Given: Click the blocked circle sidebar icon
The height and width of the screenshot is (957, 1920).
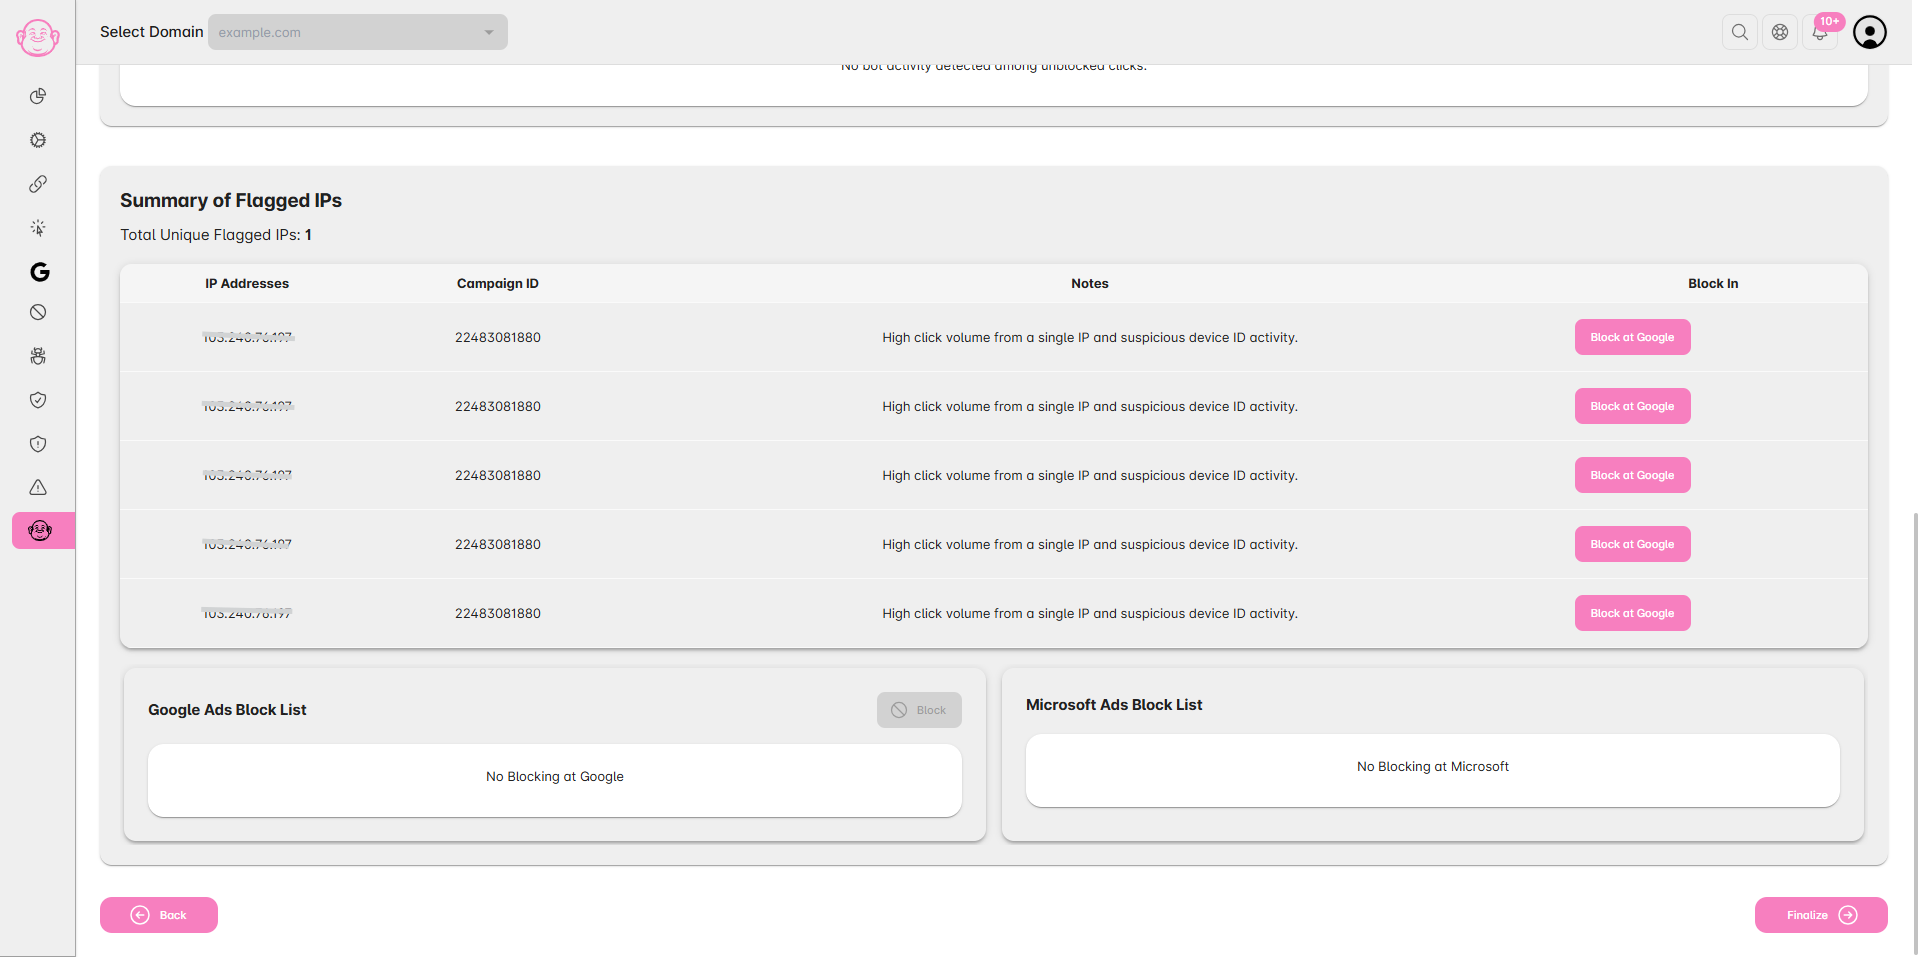Looking at the screenshot, I should point(38,312).
